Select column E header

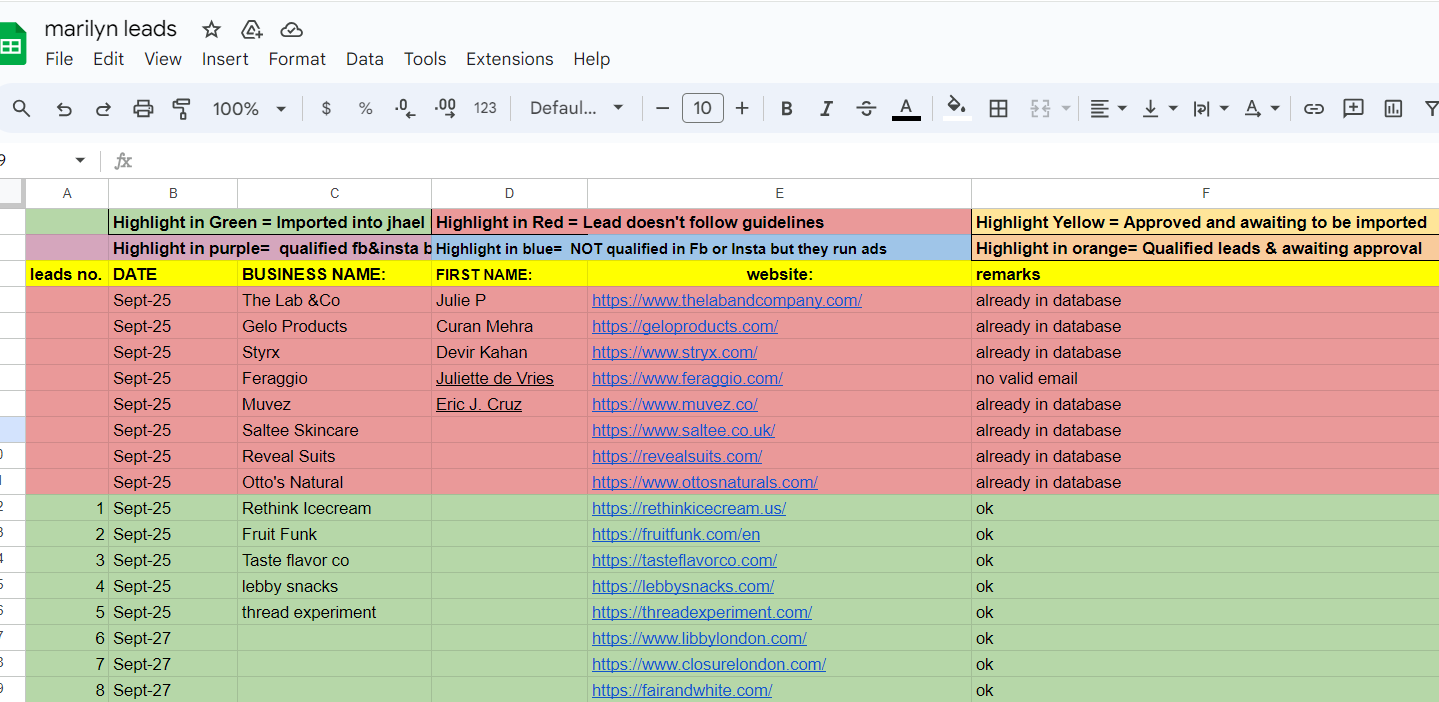(779, 193)
